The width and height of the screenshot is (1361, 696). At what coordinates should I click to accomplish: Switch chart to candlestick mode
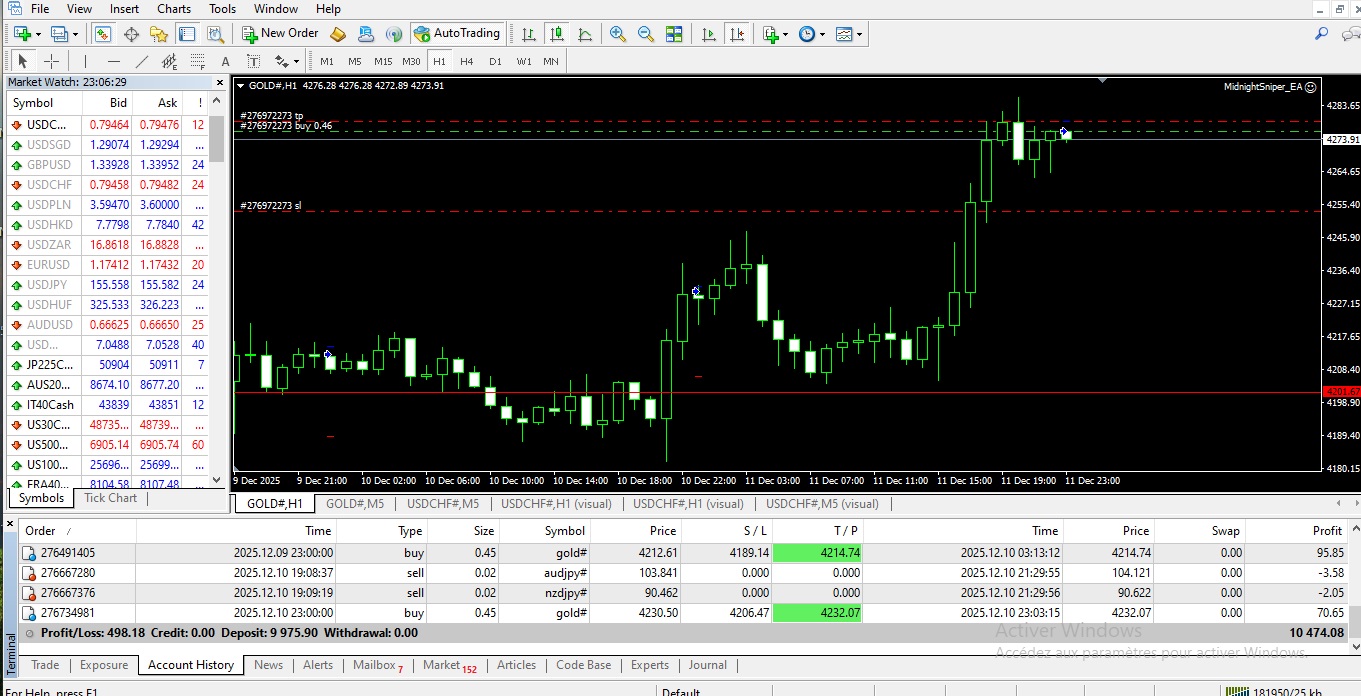[557, 34]
